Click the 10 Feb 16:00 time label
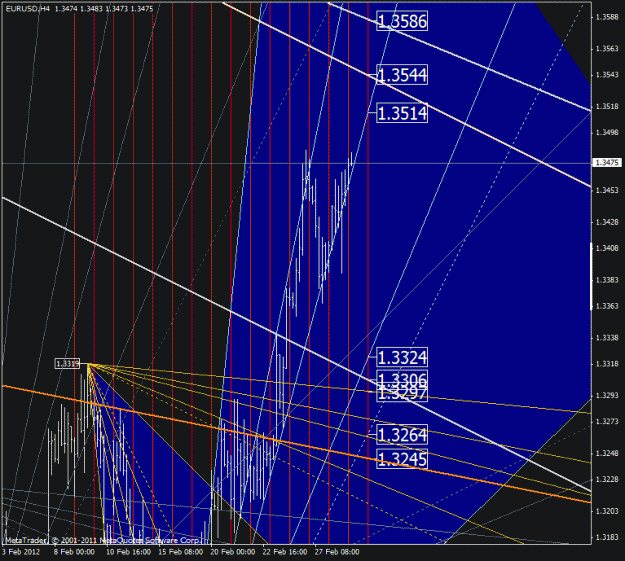Screen dimensions: 625x561 (x=128, y=552)
